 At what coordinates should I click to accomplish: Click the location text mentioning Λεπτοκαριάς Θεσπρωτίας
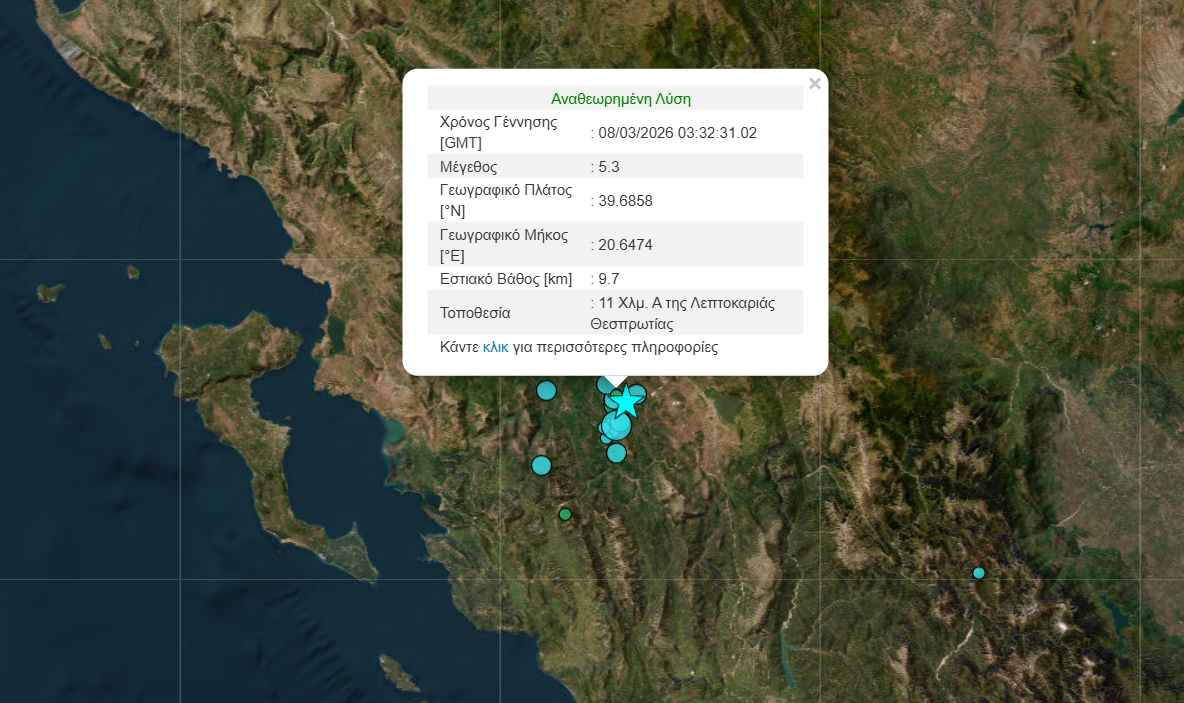685,313
